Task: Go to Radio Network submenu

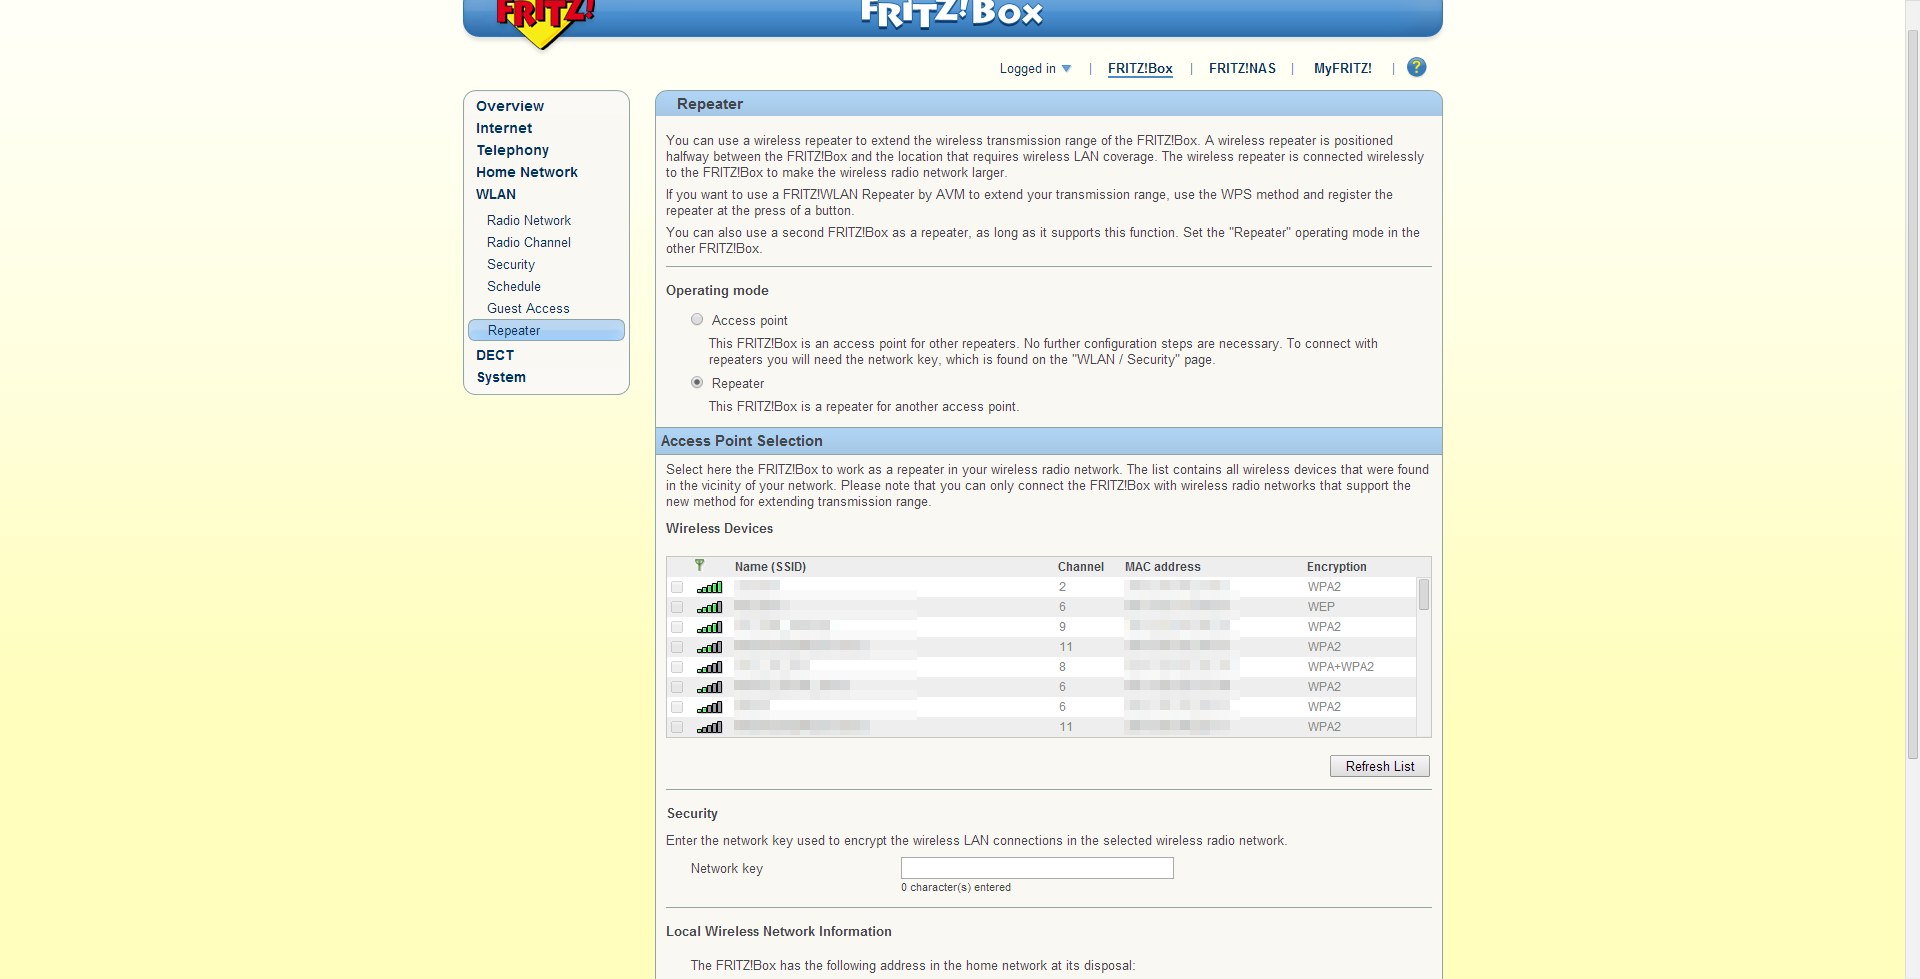Action: point(529,220)
